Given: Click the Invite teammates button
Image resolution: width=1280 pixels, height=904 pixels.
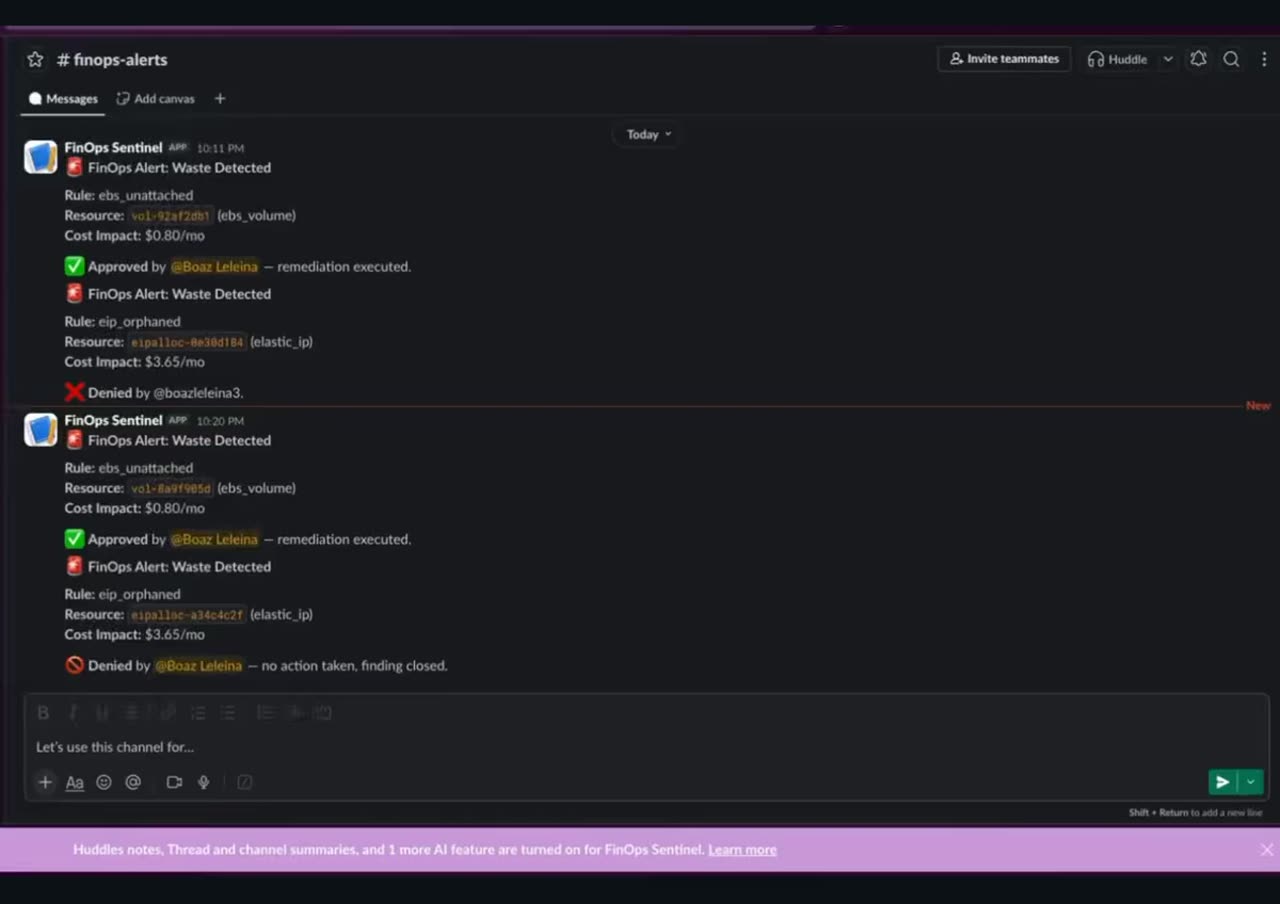Looking at the screenshot, I should 1004,59.
